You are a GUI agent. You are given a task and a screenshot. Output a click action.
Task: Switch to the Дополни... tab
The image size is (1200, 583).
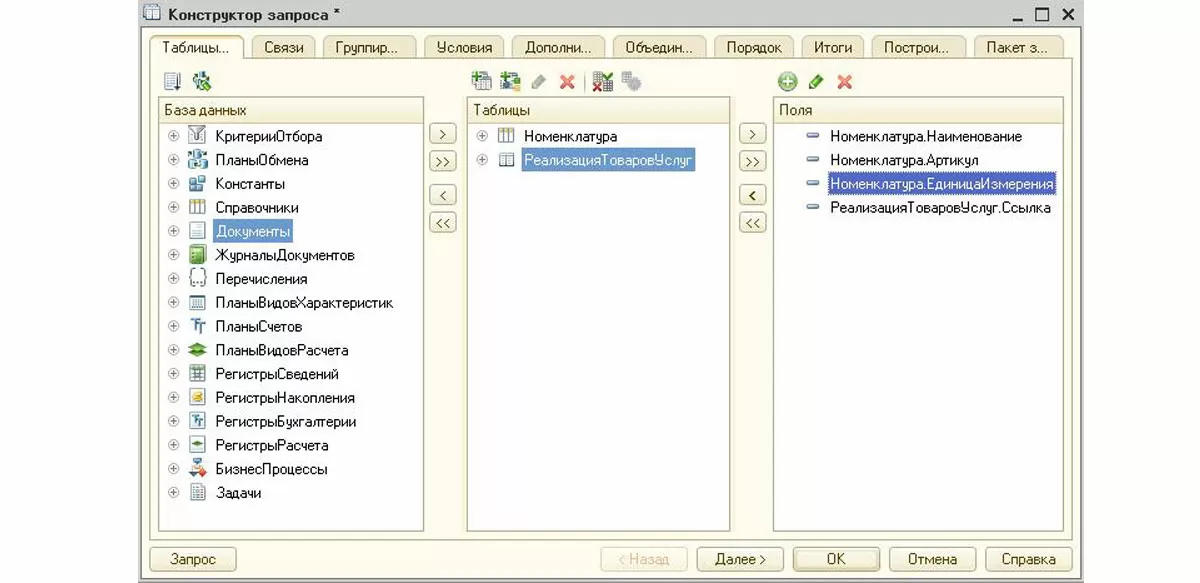(559, 47)
